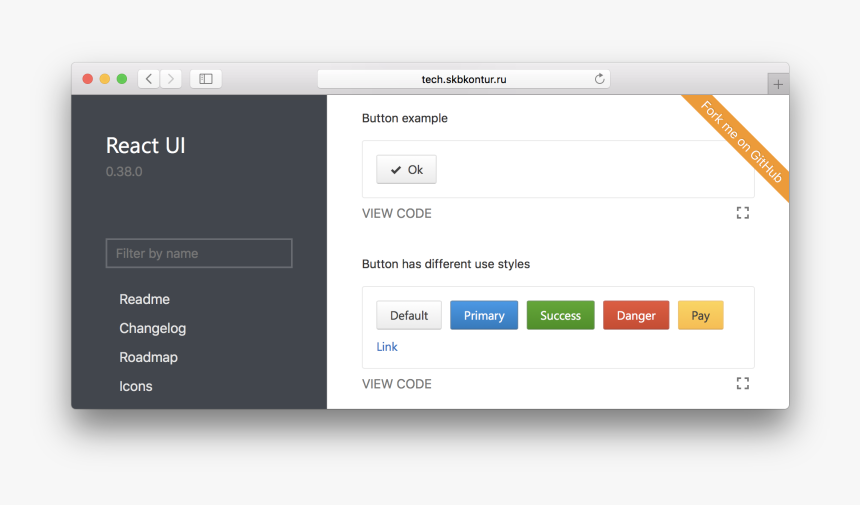The image size is (860, 505).
Task: Open the Changelog page in sidebar
Action: coord(152,328)
